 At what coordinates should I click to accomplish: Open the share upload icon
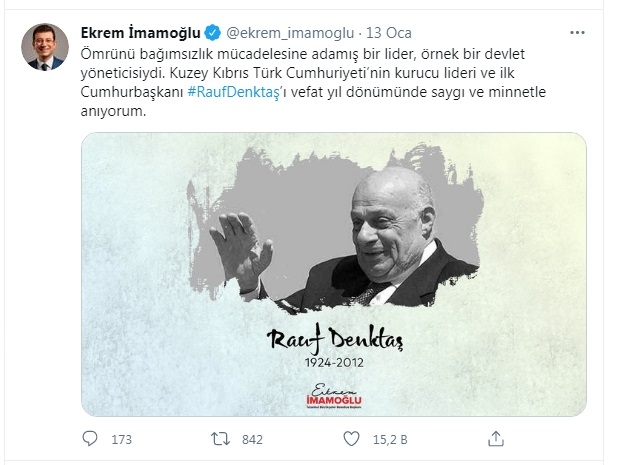(496, 439)
